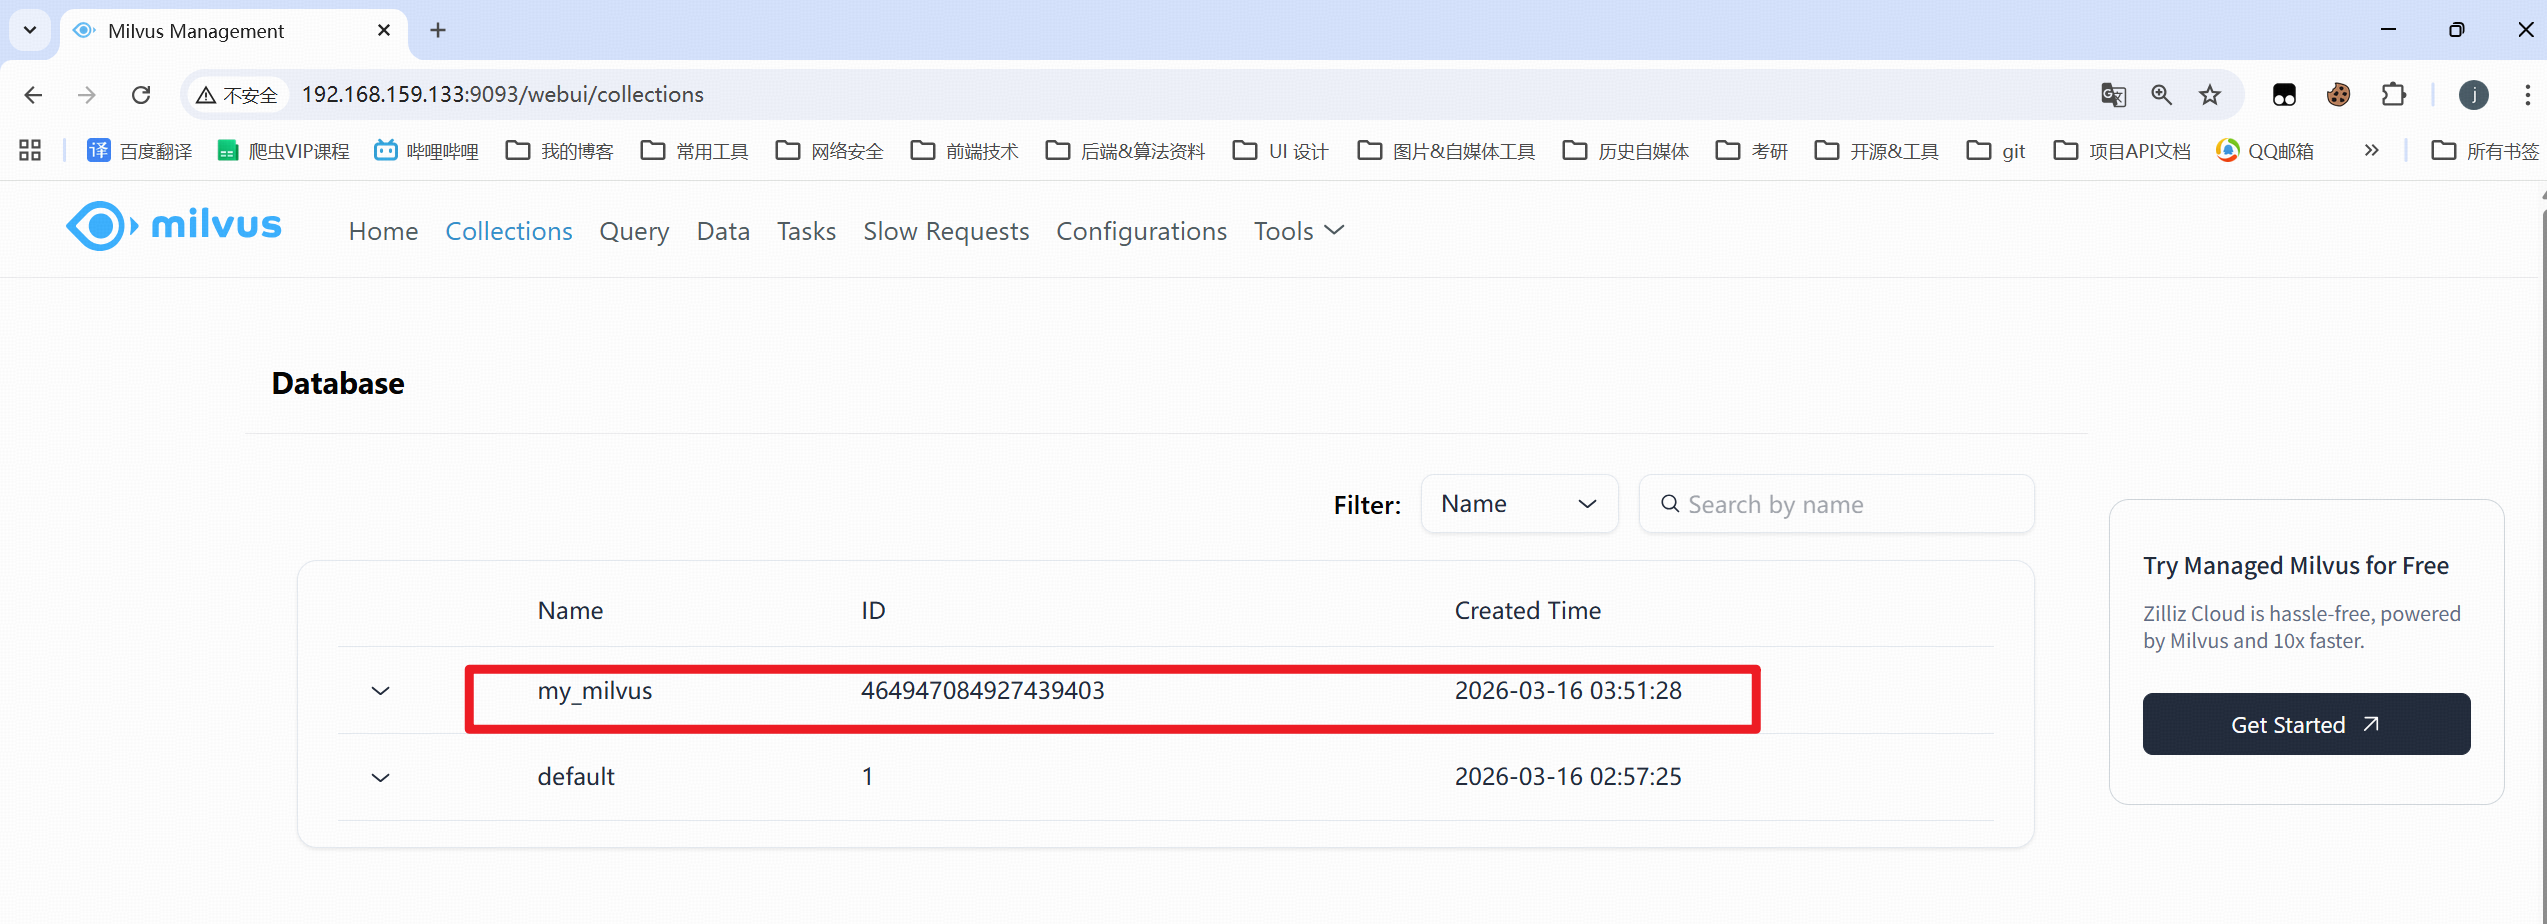Focus the Search by name field
2547x924 pixels.
[x=1836, y=504]
